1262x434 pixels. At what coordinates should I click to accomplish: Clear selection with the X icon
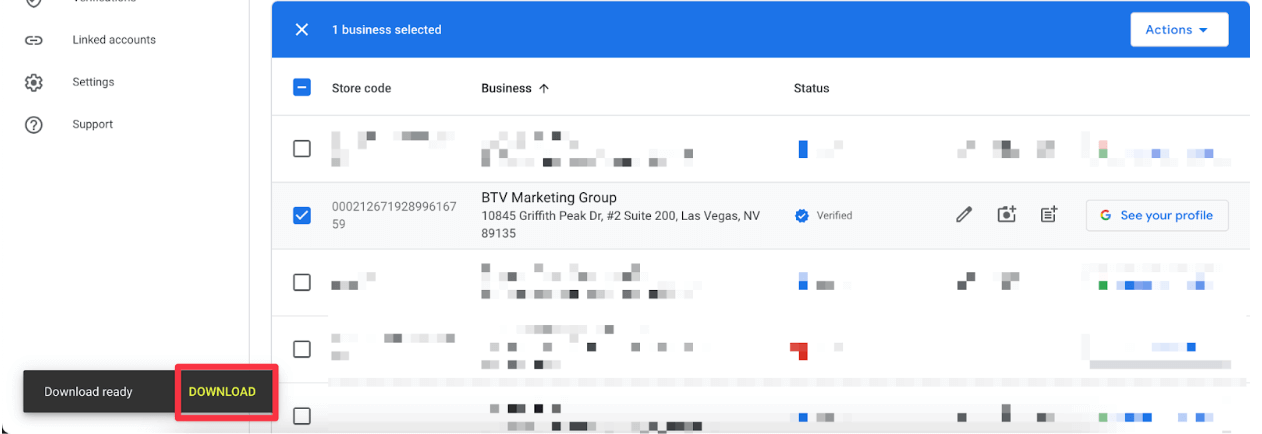[302, 30]
